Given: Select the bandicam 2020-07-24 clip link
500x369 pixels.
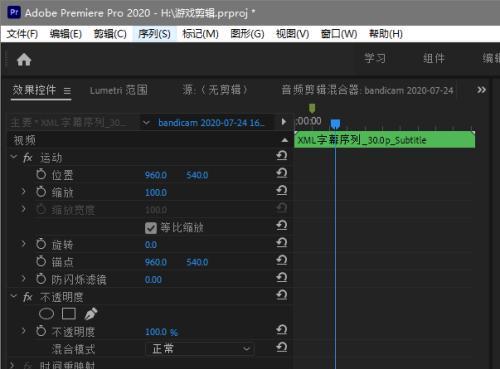Looking at the screenshot, I should (211, 123).
